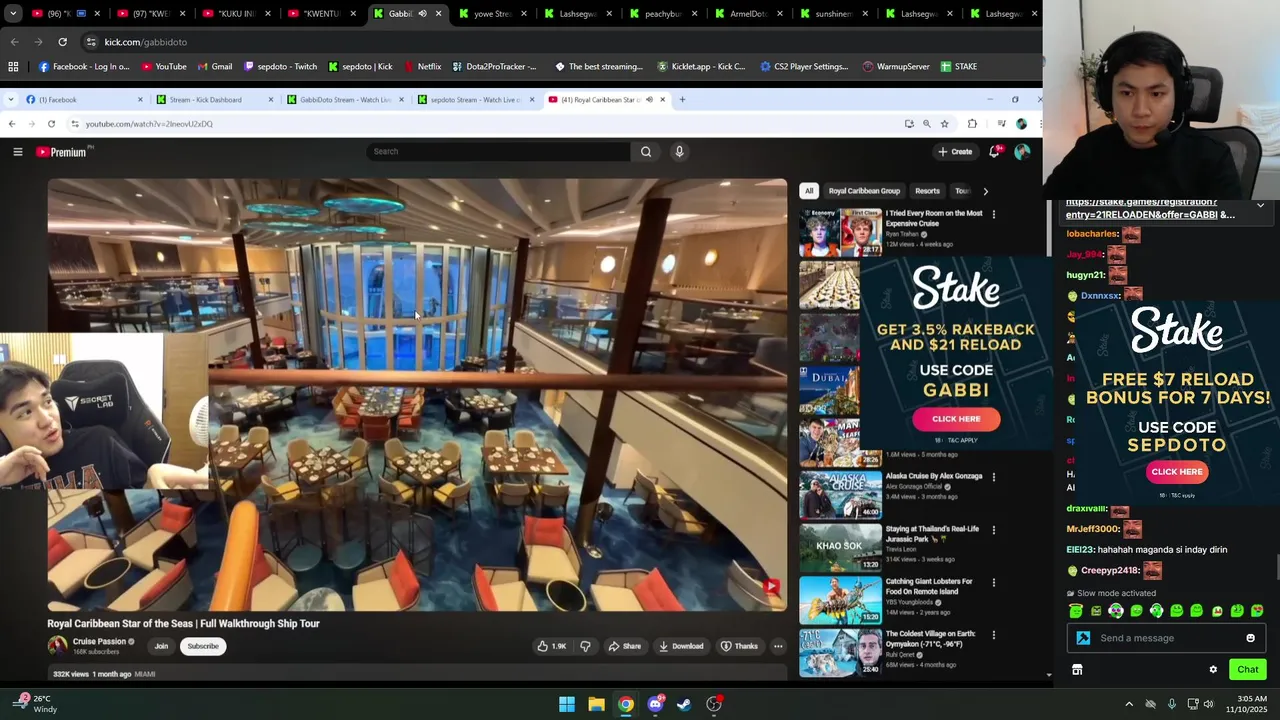Screen dimensions: 1280x720
Task: Reload the inner YouTube browser page
Action: pyautogui.click(x=51, y=124)
